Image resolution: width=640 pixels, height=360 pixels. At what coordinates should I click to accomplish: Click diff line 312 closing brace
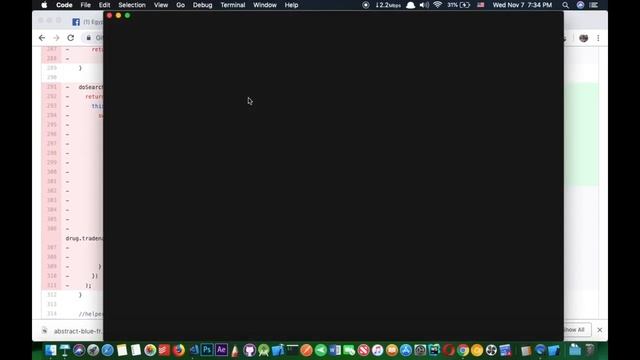coord(80,295)
